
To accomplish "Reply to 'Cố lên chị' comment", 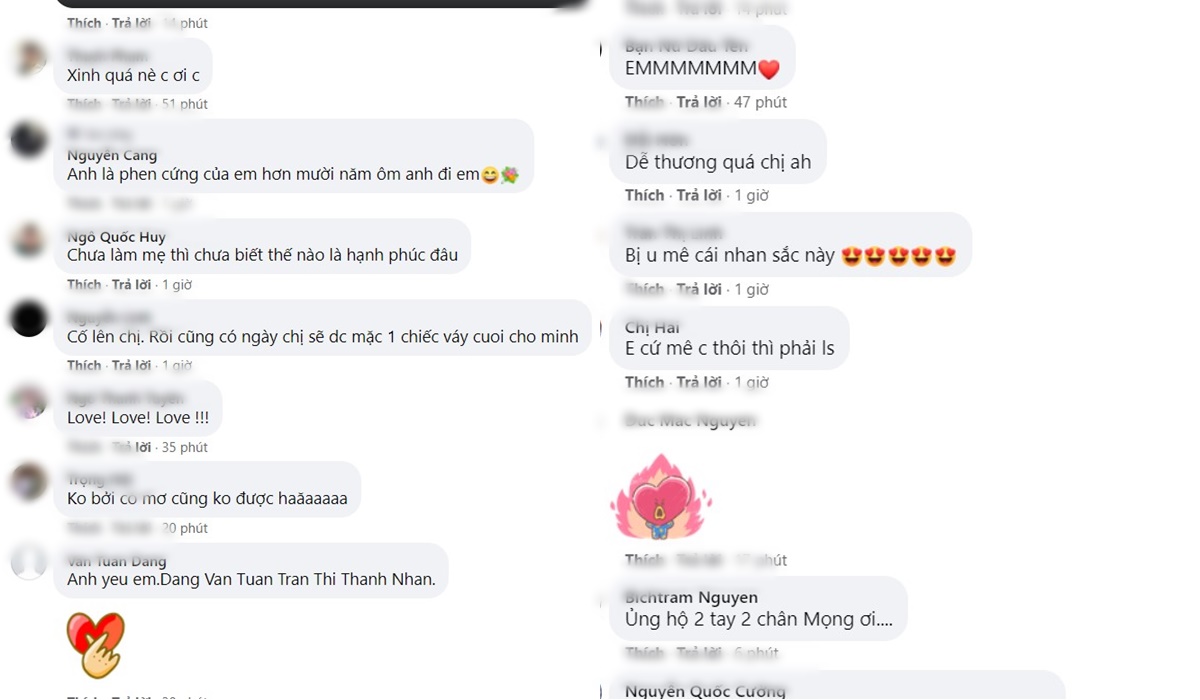I will point(131,366).
